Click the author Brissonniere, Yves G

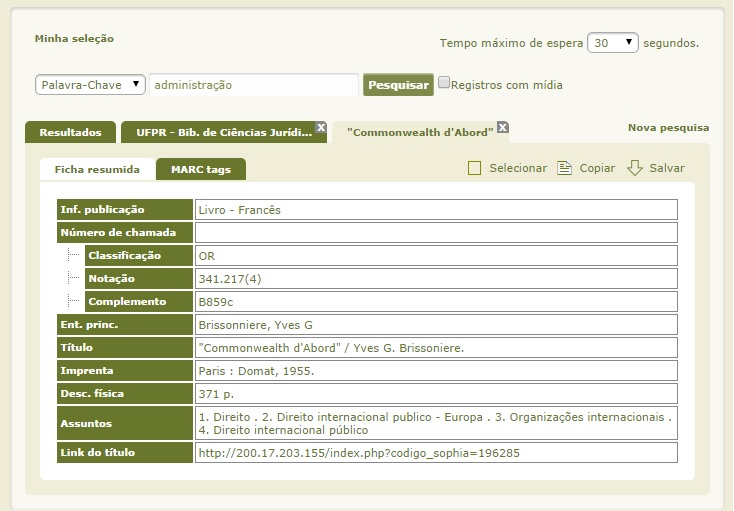click(255, 325)
